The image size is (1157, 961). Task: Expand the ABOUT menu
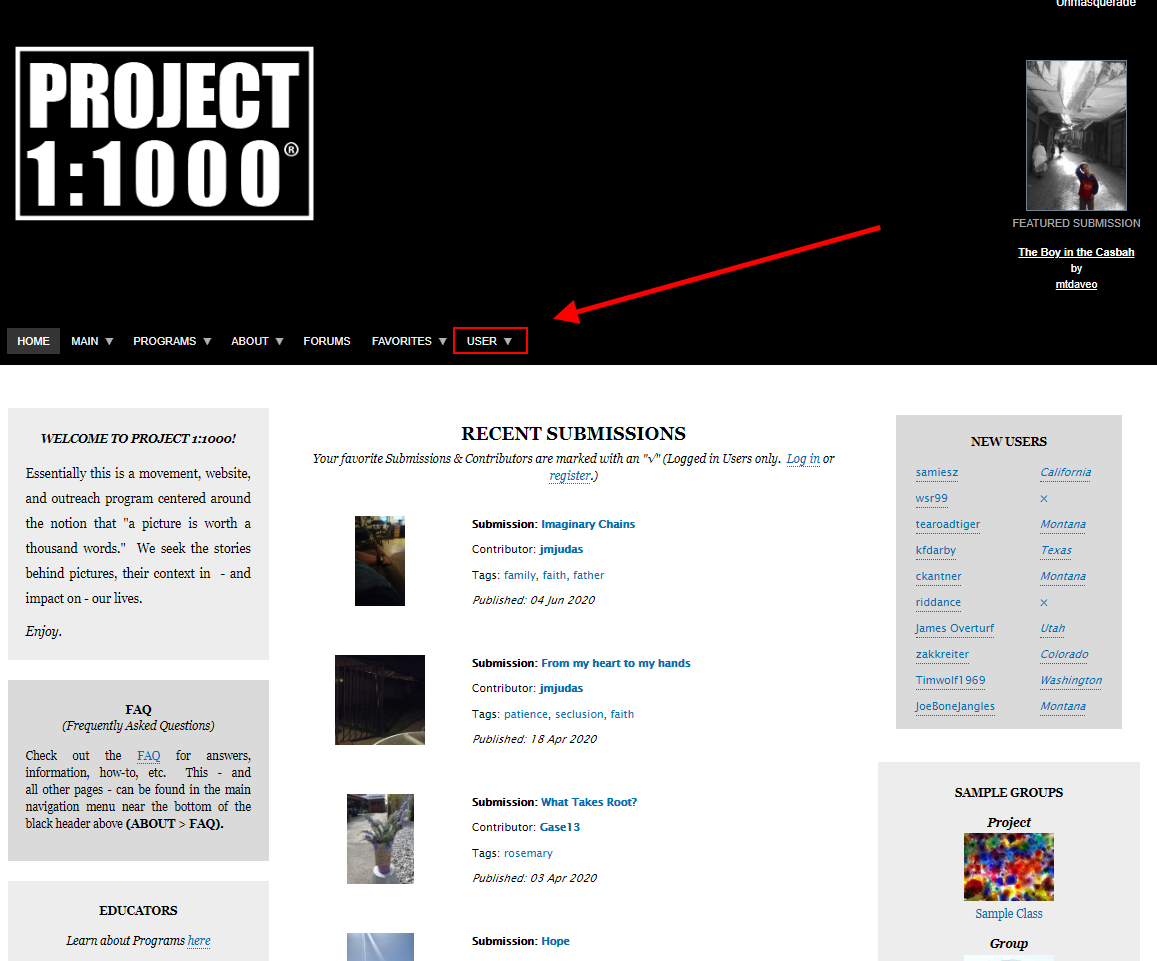pyautogui.click(x=257, y=341)
